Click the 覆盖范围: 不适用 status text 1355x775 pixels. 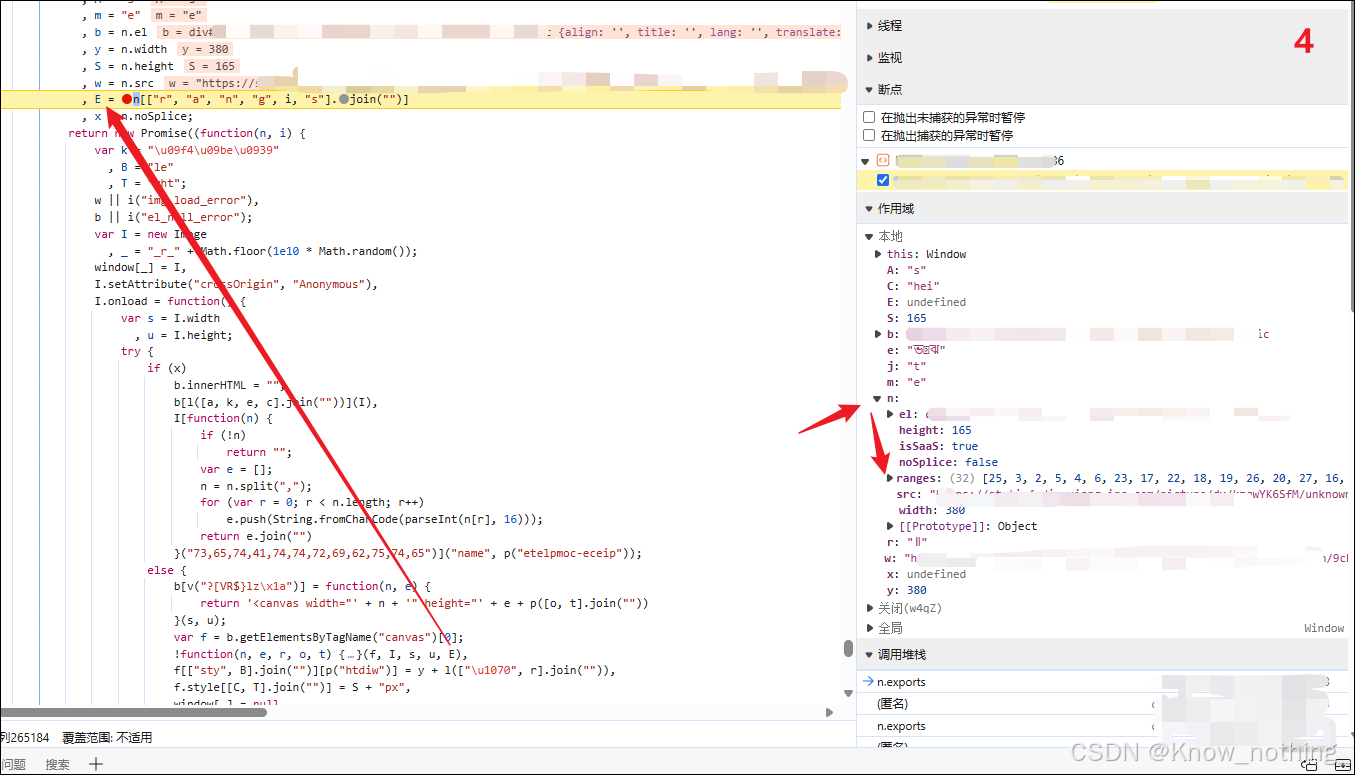click(x=107, y=738)
